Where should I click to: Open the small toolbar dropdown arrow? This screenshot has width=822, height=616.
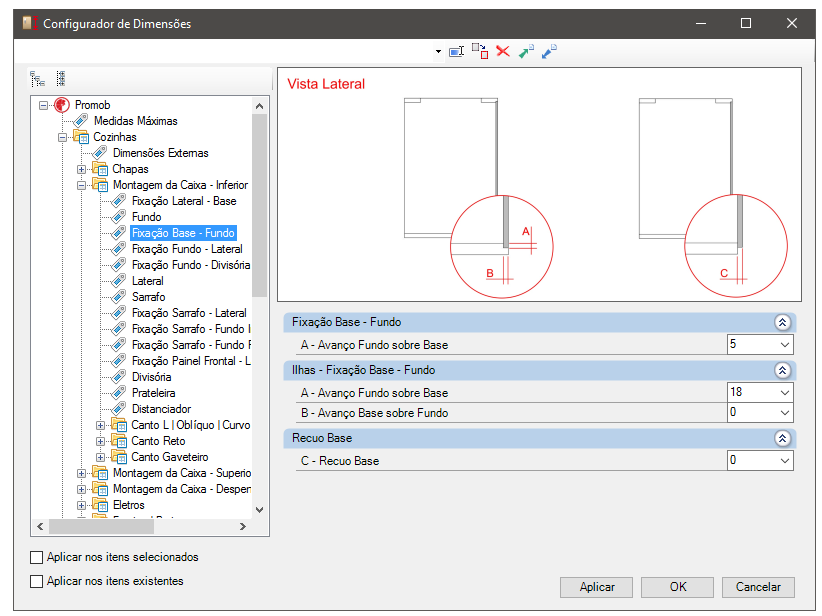[438, 52]
